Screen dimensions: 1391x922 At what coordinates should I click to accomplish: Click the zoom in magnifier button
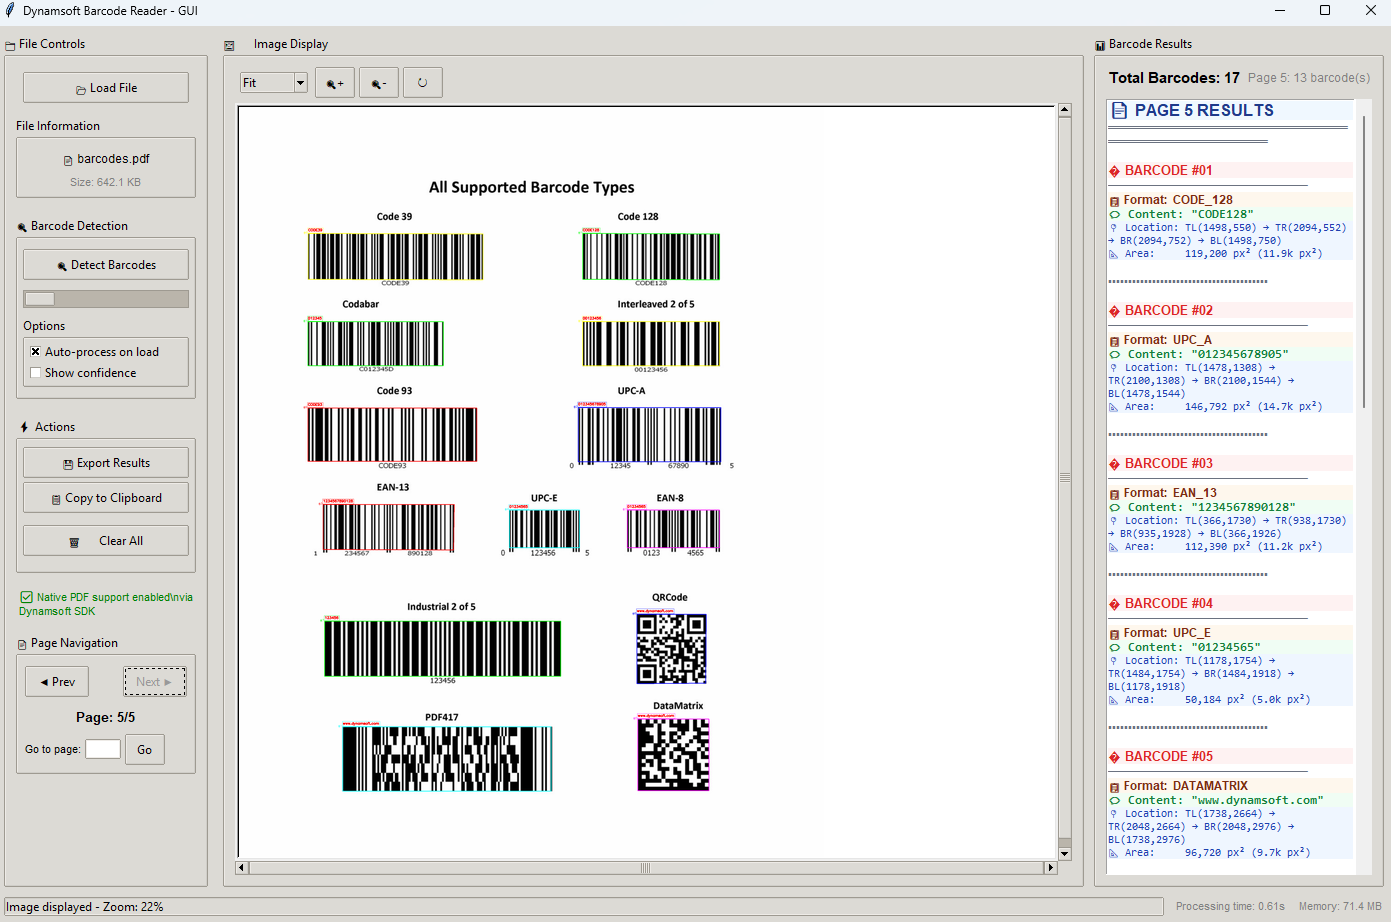[334, 83]
